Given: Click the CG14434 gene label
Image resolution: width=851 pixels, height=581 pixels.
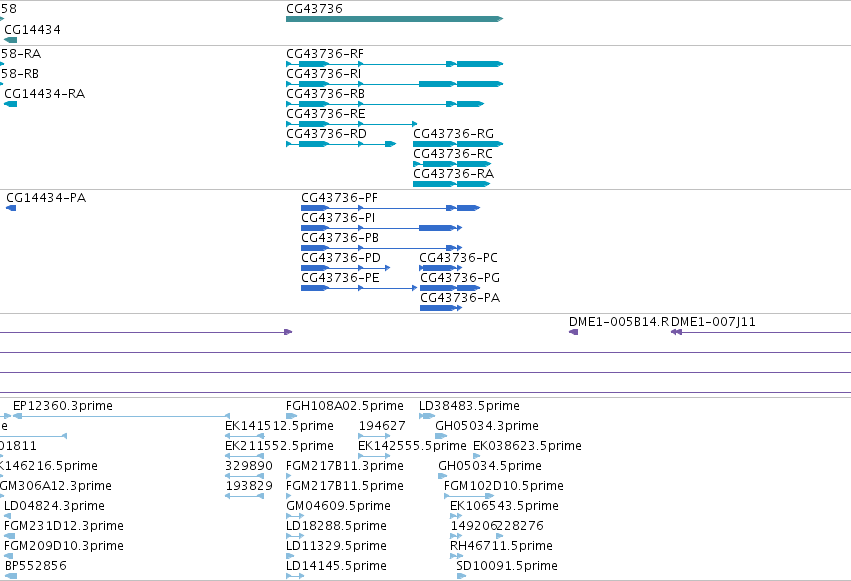Looking at the screenshot, I should click(33, 30).
